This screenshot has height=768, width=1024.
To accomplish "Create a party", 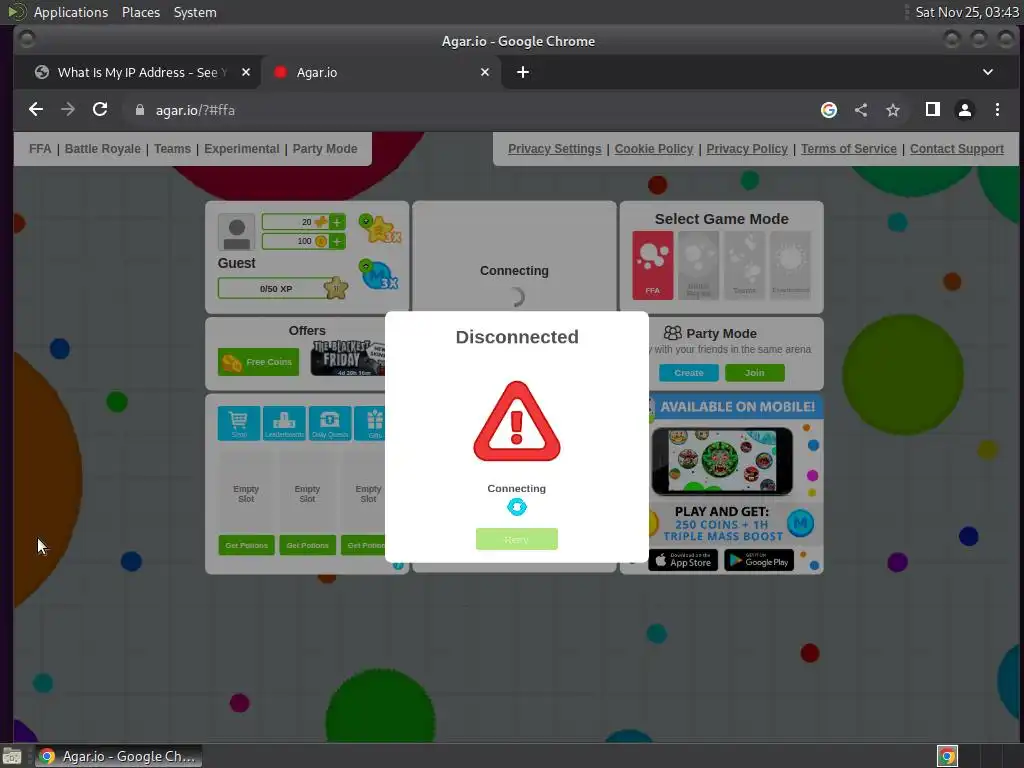I will 688,373.
